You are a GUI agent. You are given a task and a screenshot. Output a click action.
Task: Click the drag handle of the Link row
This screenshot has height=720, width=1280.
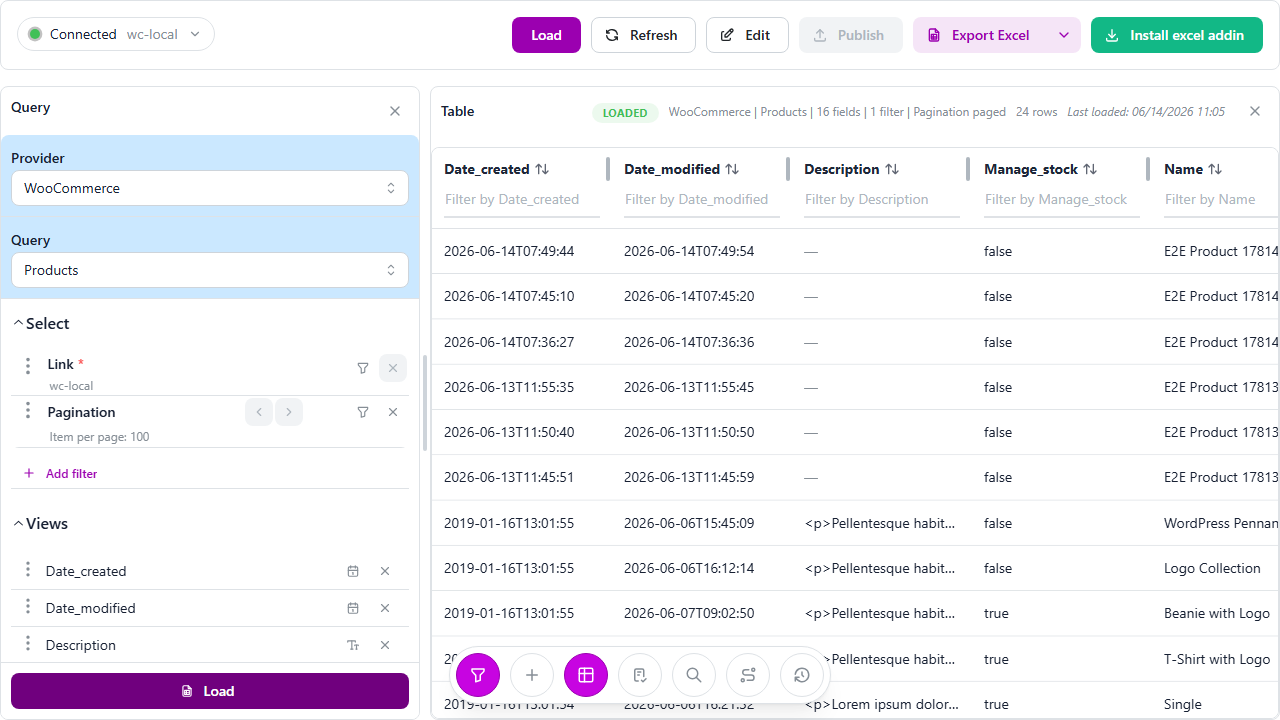pos(28,365)
